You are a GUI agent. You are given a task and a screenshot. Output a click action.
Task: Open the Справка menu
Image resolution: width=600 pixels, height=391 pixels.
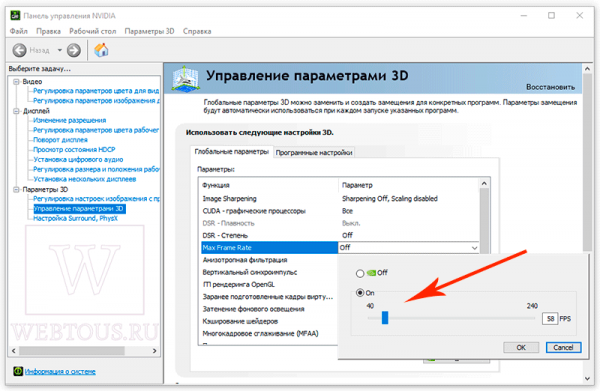click(197, 31)
